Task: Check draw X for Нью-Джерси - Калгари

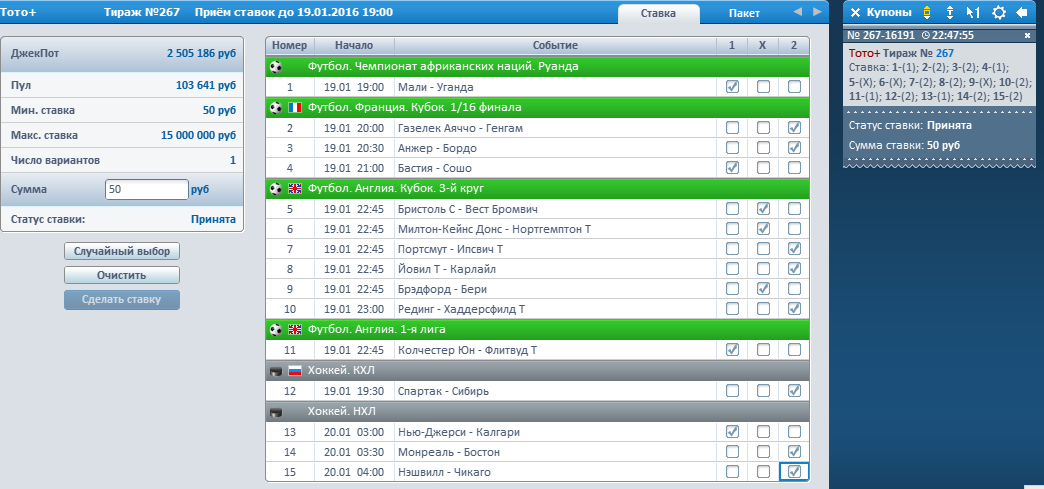Action: click(763, 432)
